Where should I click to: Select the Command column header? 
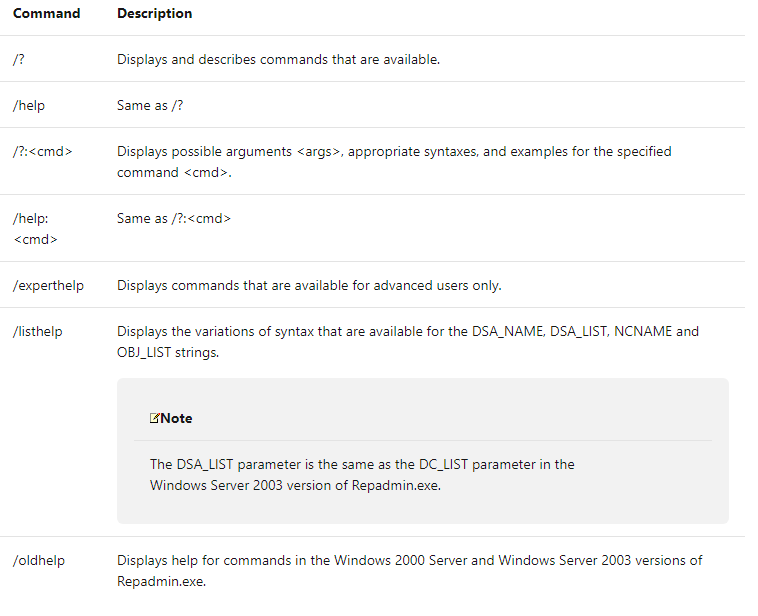coord(47,14)
